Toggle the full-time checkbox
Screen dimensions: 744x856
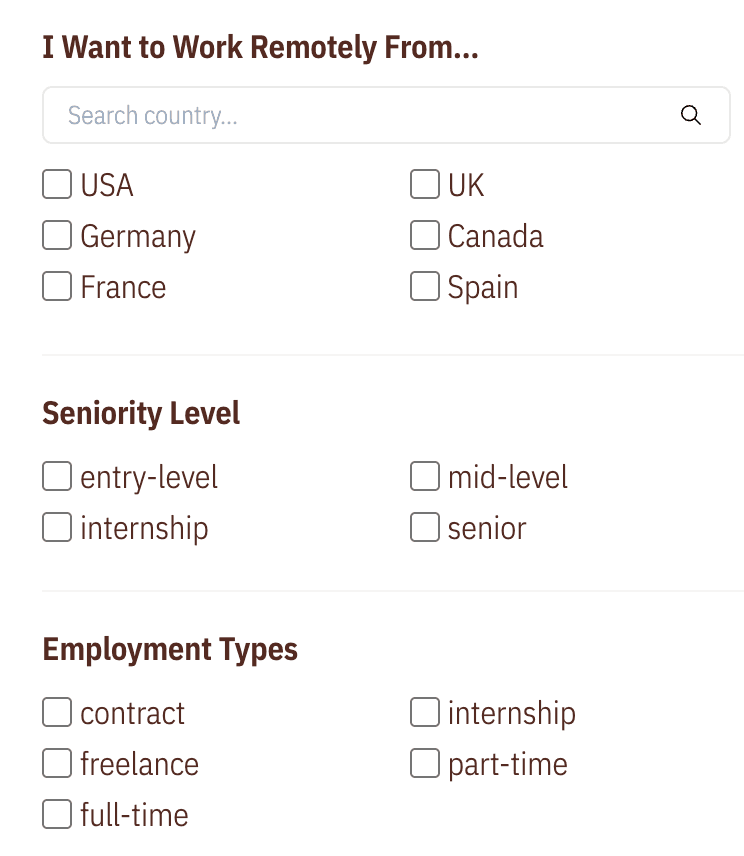click(57, 815)
